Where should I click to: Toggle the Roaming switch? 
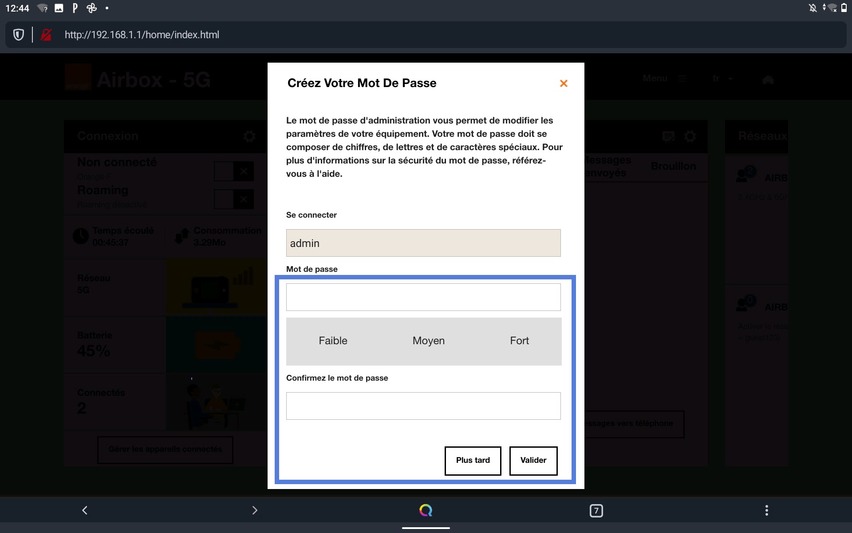[x=234, y=198]
